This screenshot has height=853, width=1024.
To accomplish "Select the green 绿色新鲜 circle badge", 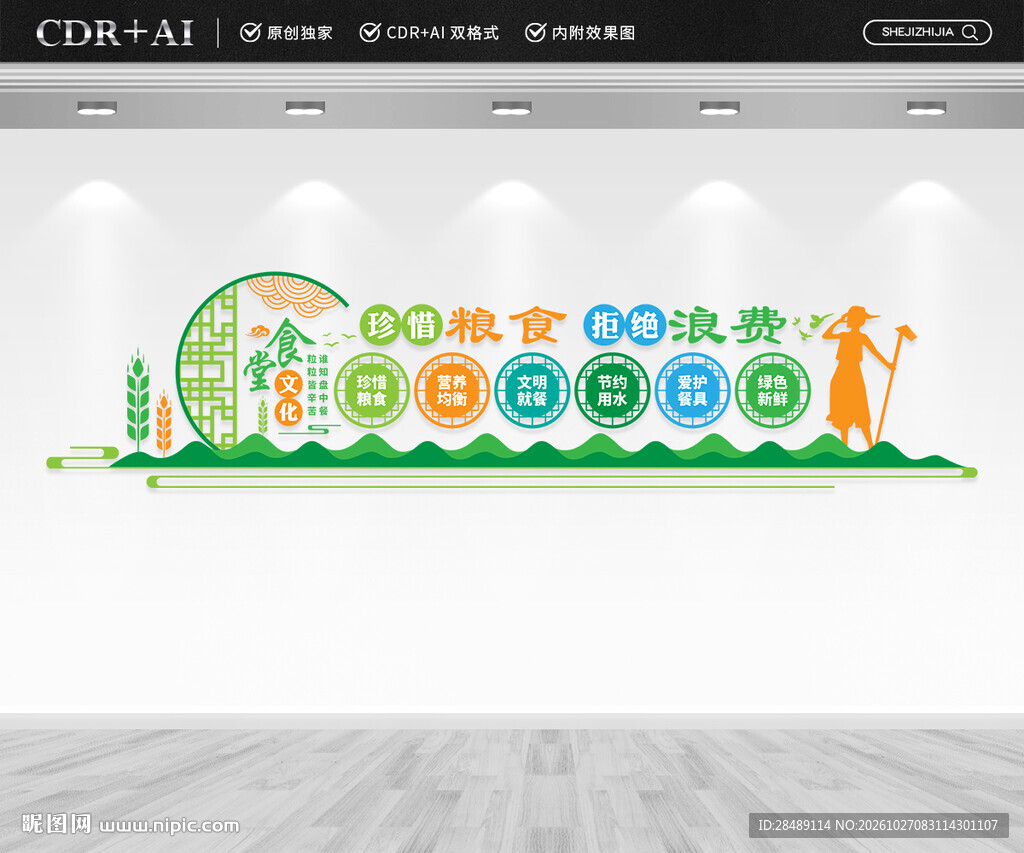I will (773, 390).
